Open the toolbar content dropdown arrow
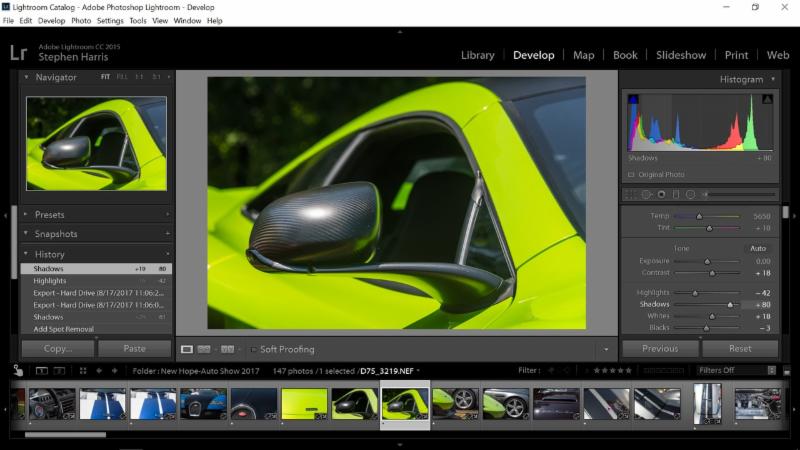800x450 pixels. [606, 349]
